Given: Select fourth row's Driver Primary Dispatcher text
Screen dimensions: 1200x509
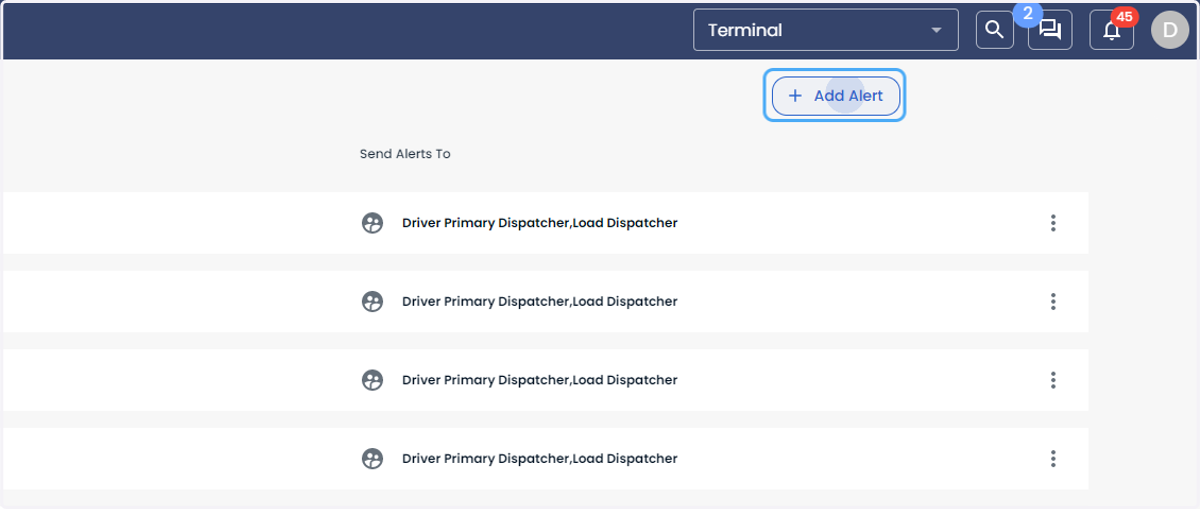Looking at the screenshot, I should (x=485, y=458).
